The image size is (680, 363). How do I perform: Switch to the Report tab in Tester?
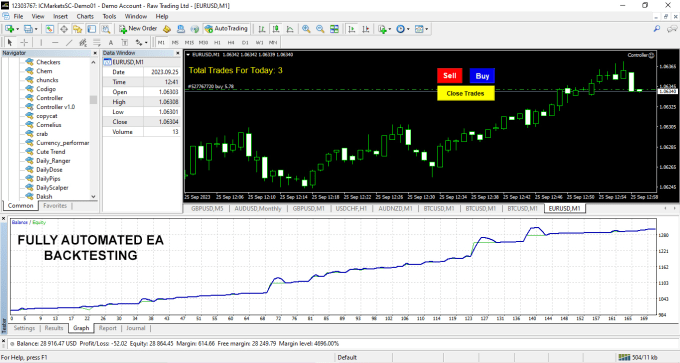pos(108,328)
